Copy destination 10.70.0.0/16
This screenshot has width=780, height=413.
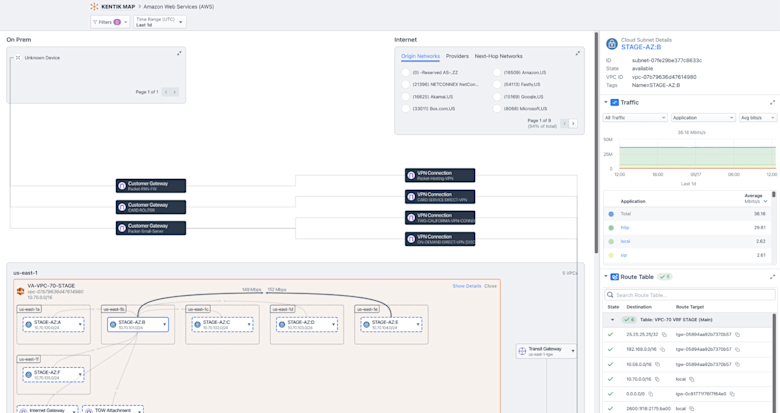657,379
